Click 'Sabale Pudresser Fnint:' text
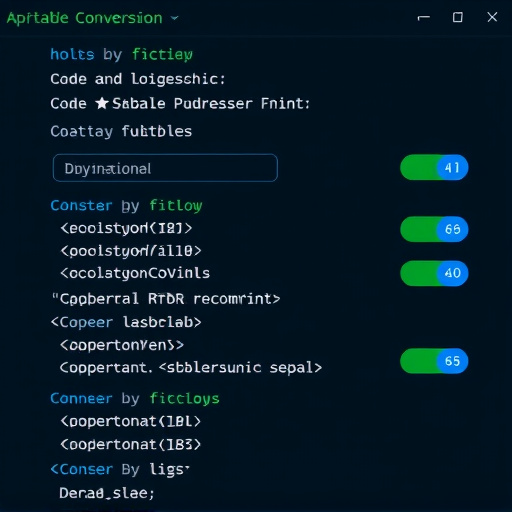512x512 pixels. click(x=211, y=104)
